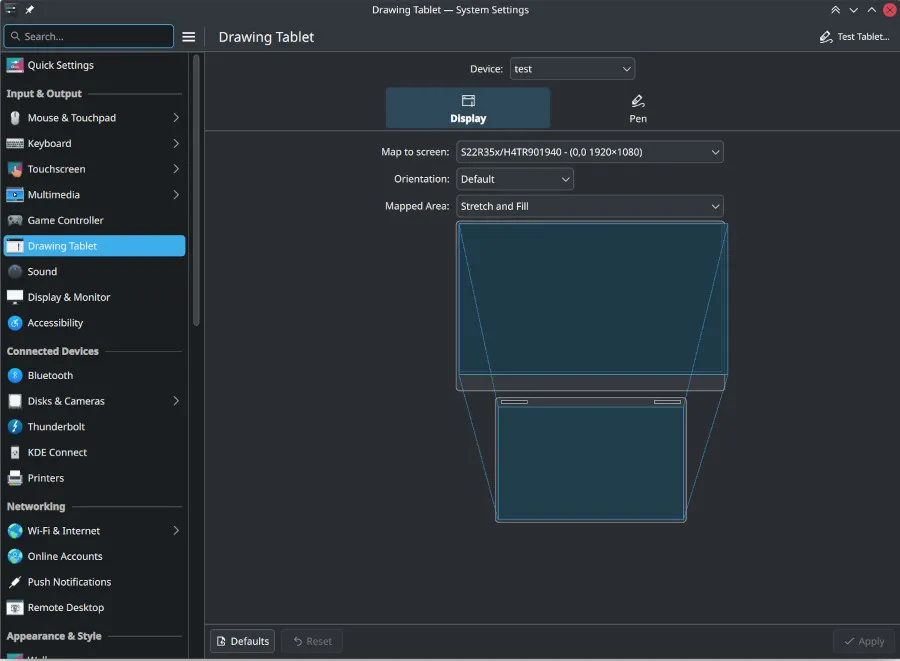
Task: Click the Bluetooth icon in sidebar
Action: coord(15,376)
